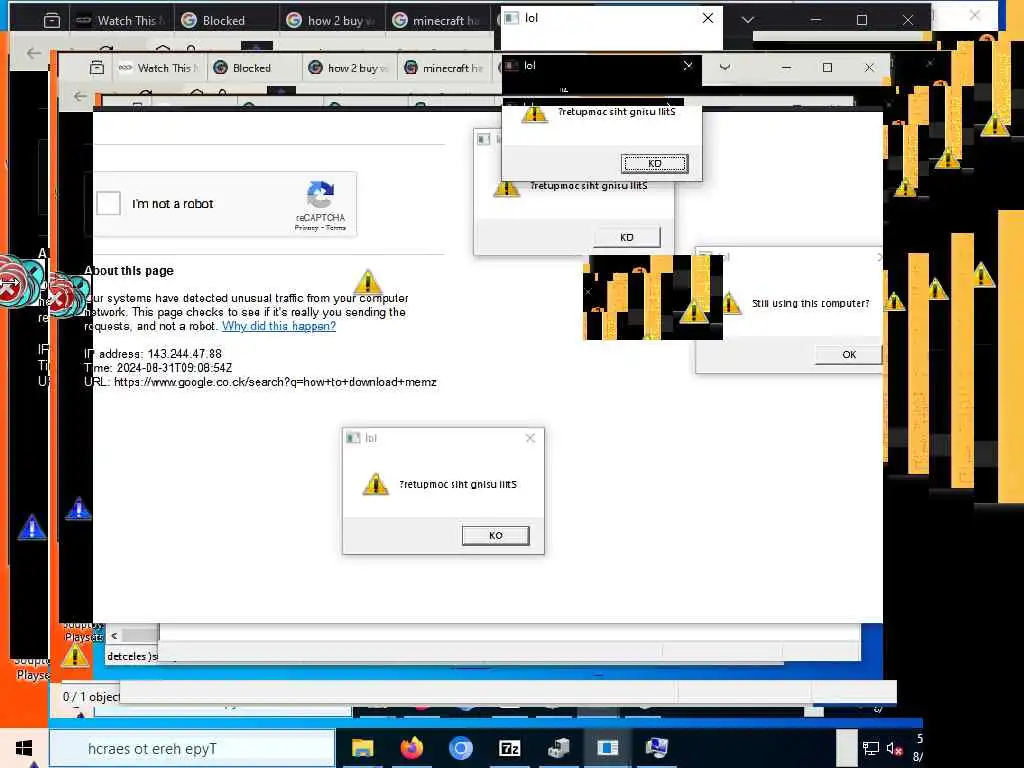Select how 2 buy tab in rear browser window

pyautogui.click(x=332, y=21)
